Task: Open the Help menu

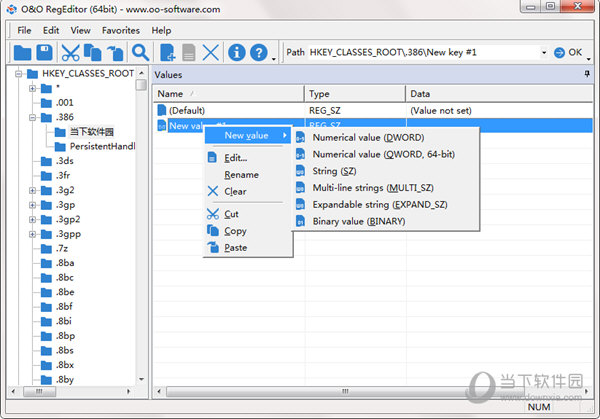Action: click(x=161, y=30)
